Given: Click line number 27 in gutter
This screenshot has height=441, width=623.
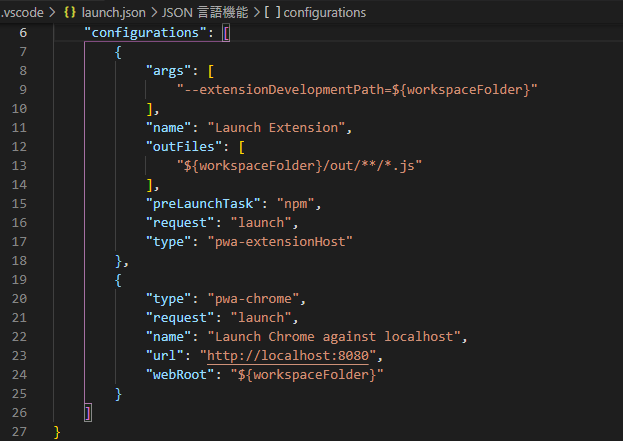Looking at the screenshot, I should (x=19, y=431).
